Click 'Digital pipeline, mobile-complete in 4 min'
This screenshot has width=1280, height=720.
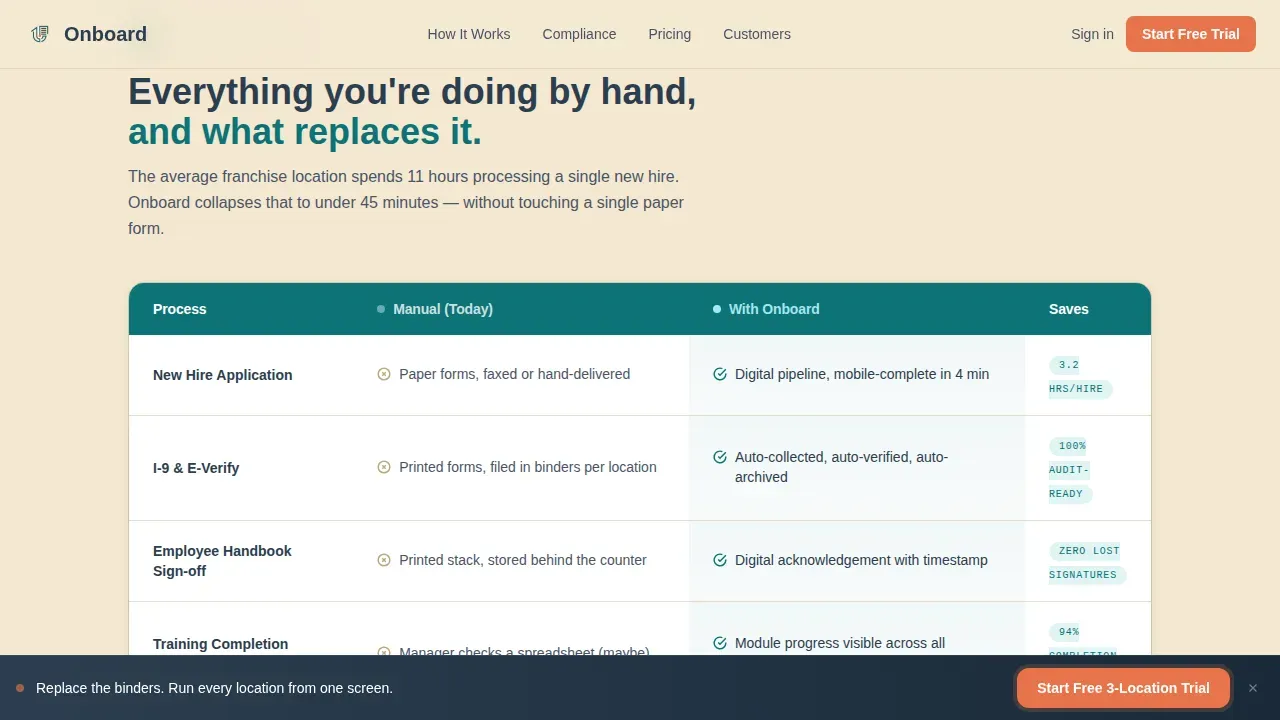pos(862,374)
